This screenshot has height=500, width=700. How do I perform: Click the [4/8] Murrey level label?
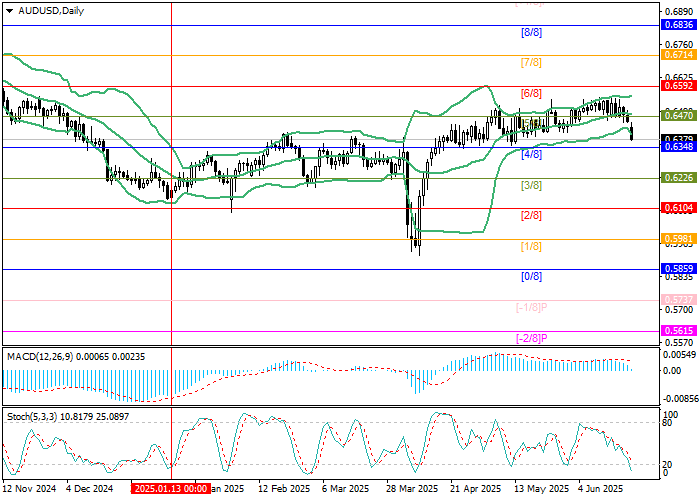coord(531,154)
